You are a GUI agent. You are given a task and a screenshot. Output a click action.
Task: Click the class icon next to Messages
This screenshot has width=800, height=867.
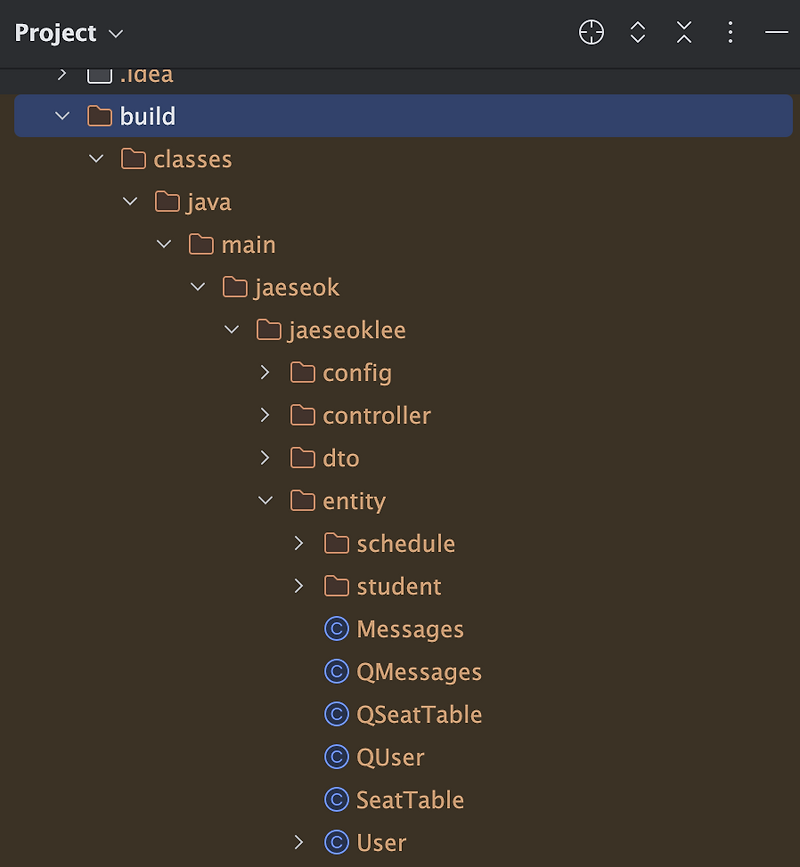pyautogui.click(x=337, y=629)
